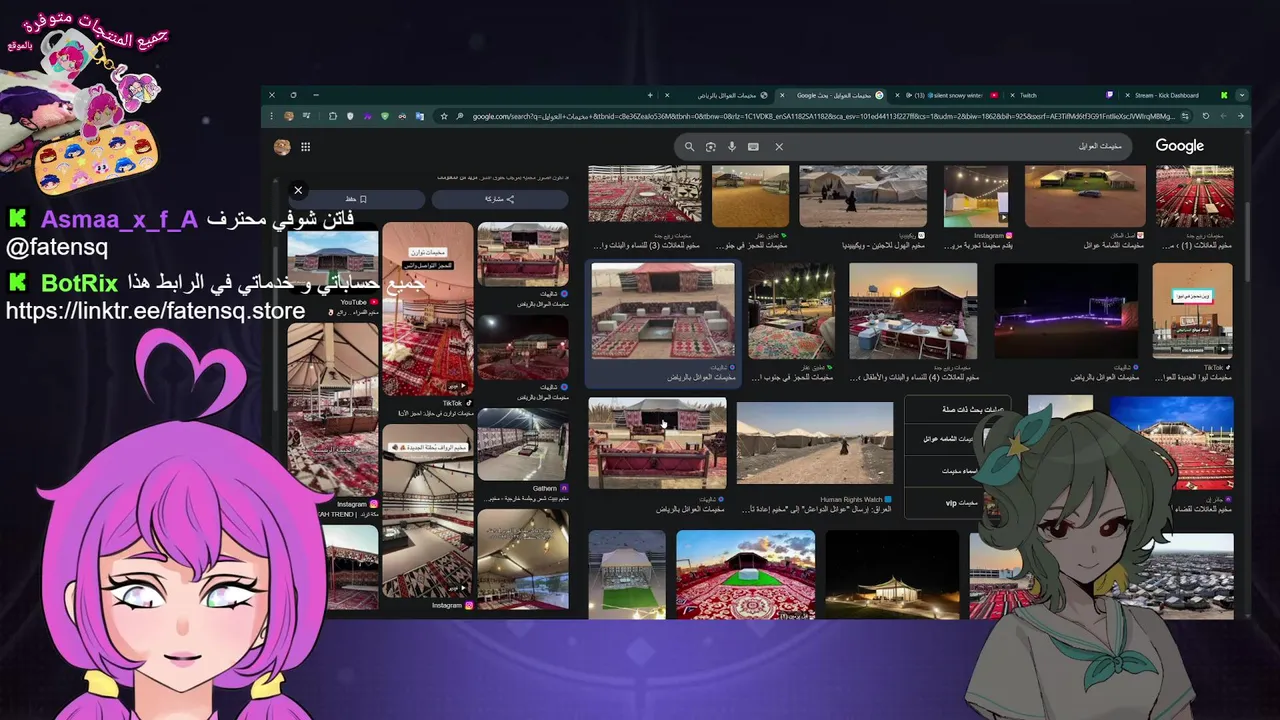Image resolution: width=1280 pixels, height=720 pixels.
Task: Open on-screen keyboard input tool
Action: 753,147
